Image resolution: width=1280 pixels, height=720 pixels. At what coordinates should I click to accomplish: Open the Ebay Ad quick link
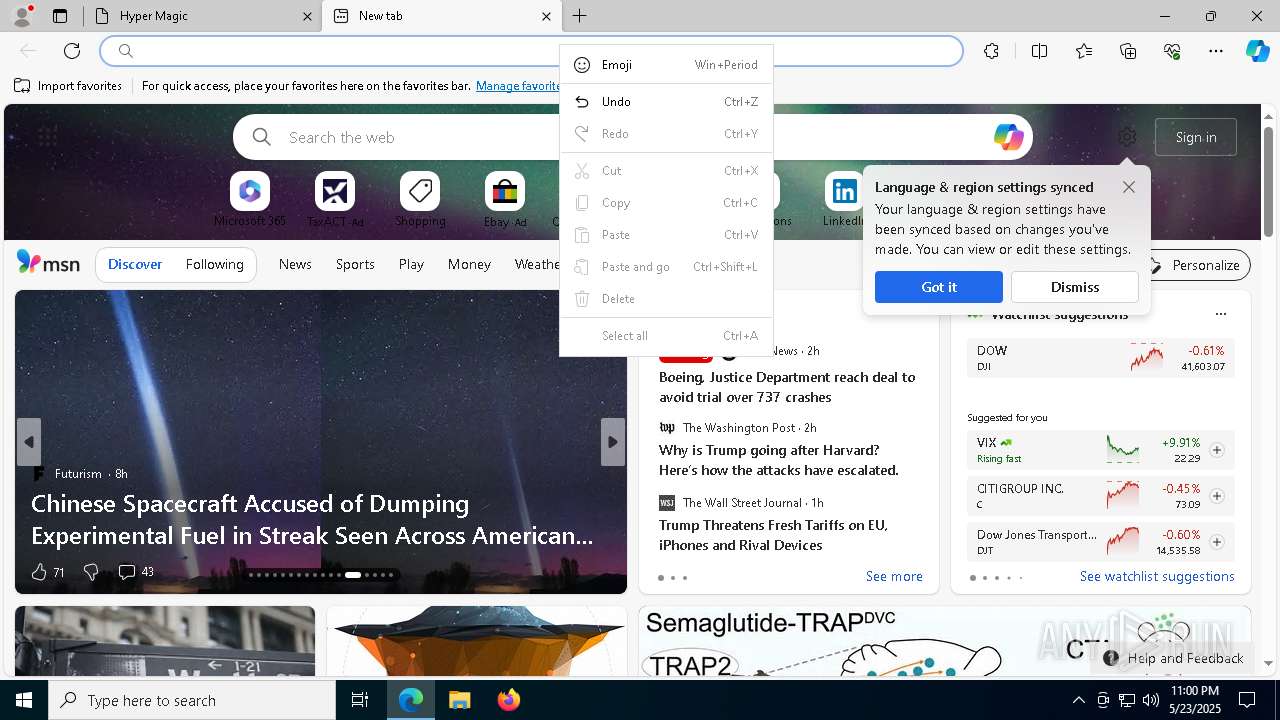(x=505, y=199)
